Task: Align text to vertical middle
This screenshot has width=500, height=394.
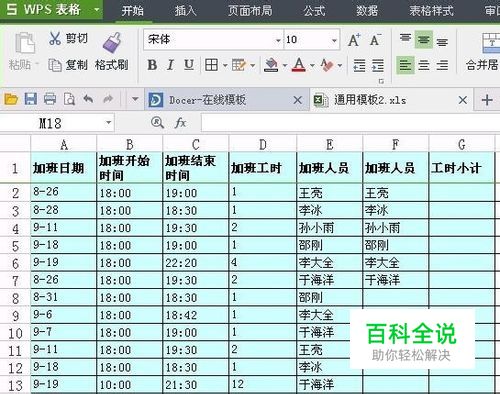Action: point(424,39)
